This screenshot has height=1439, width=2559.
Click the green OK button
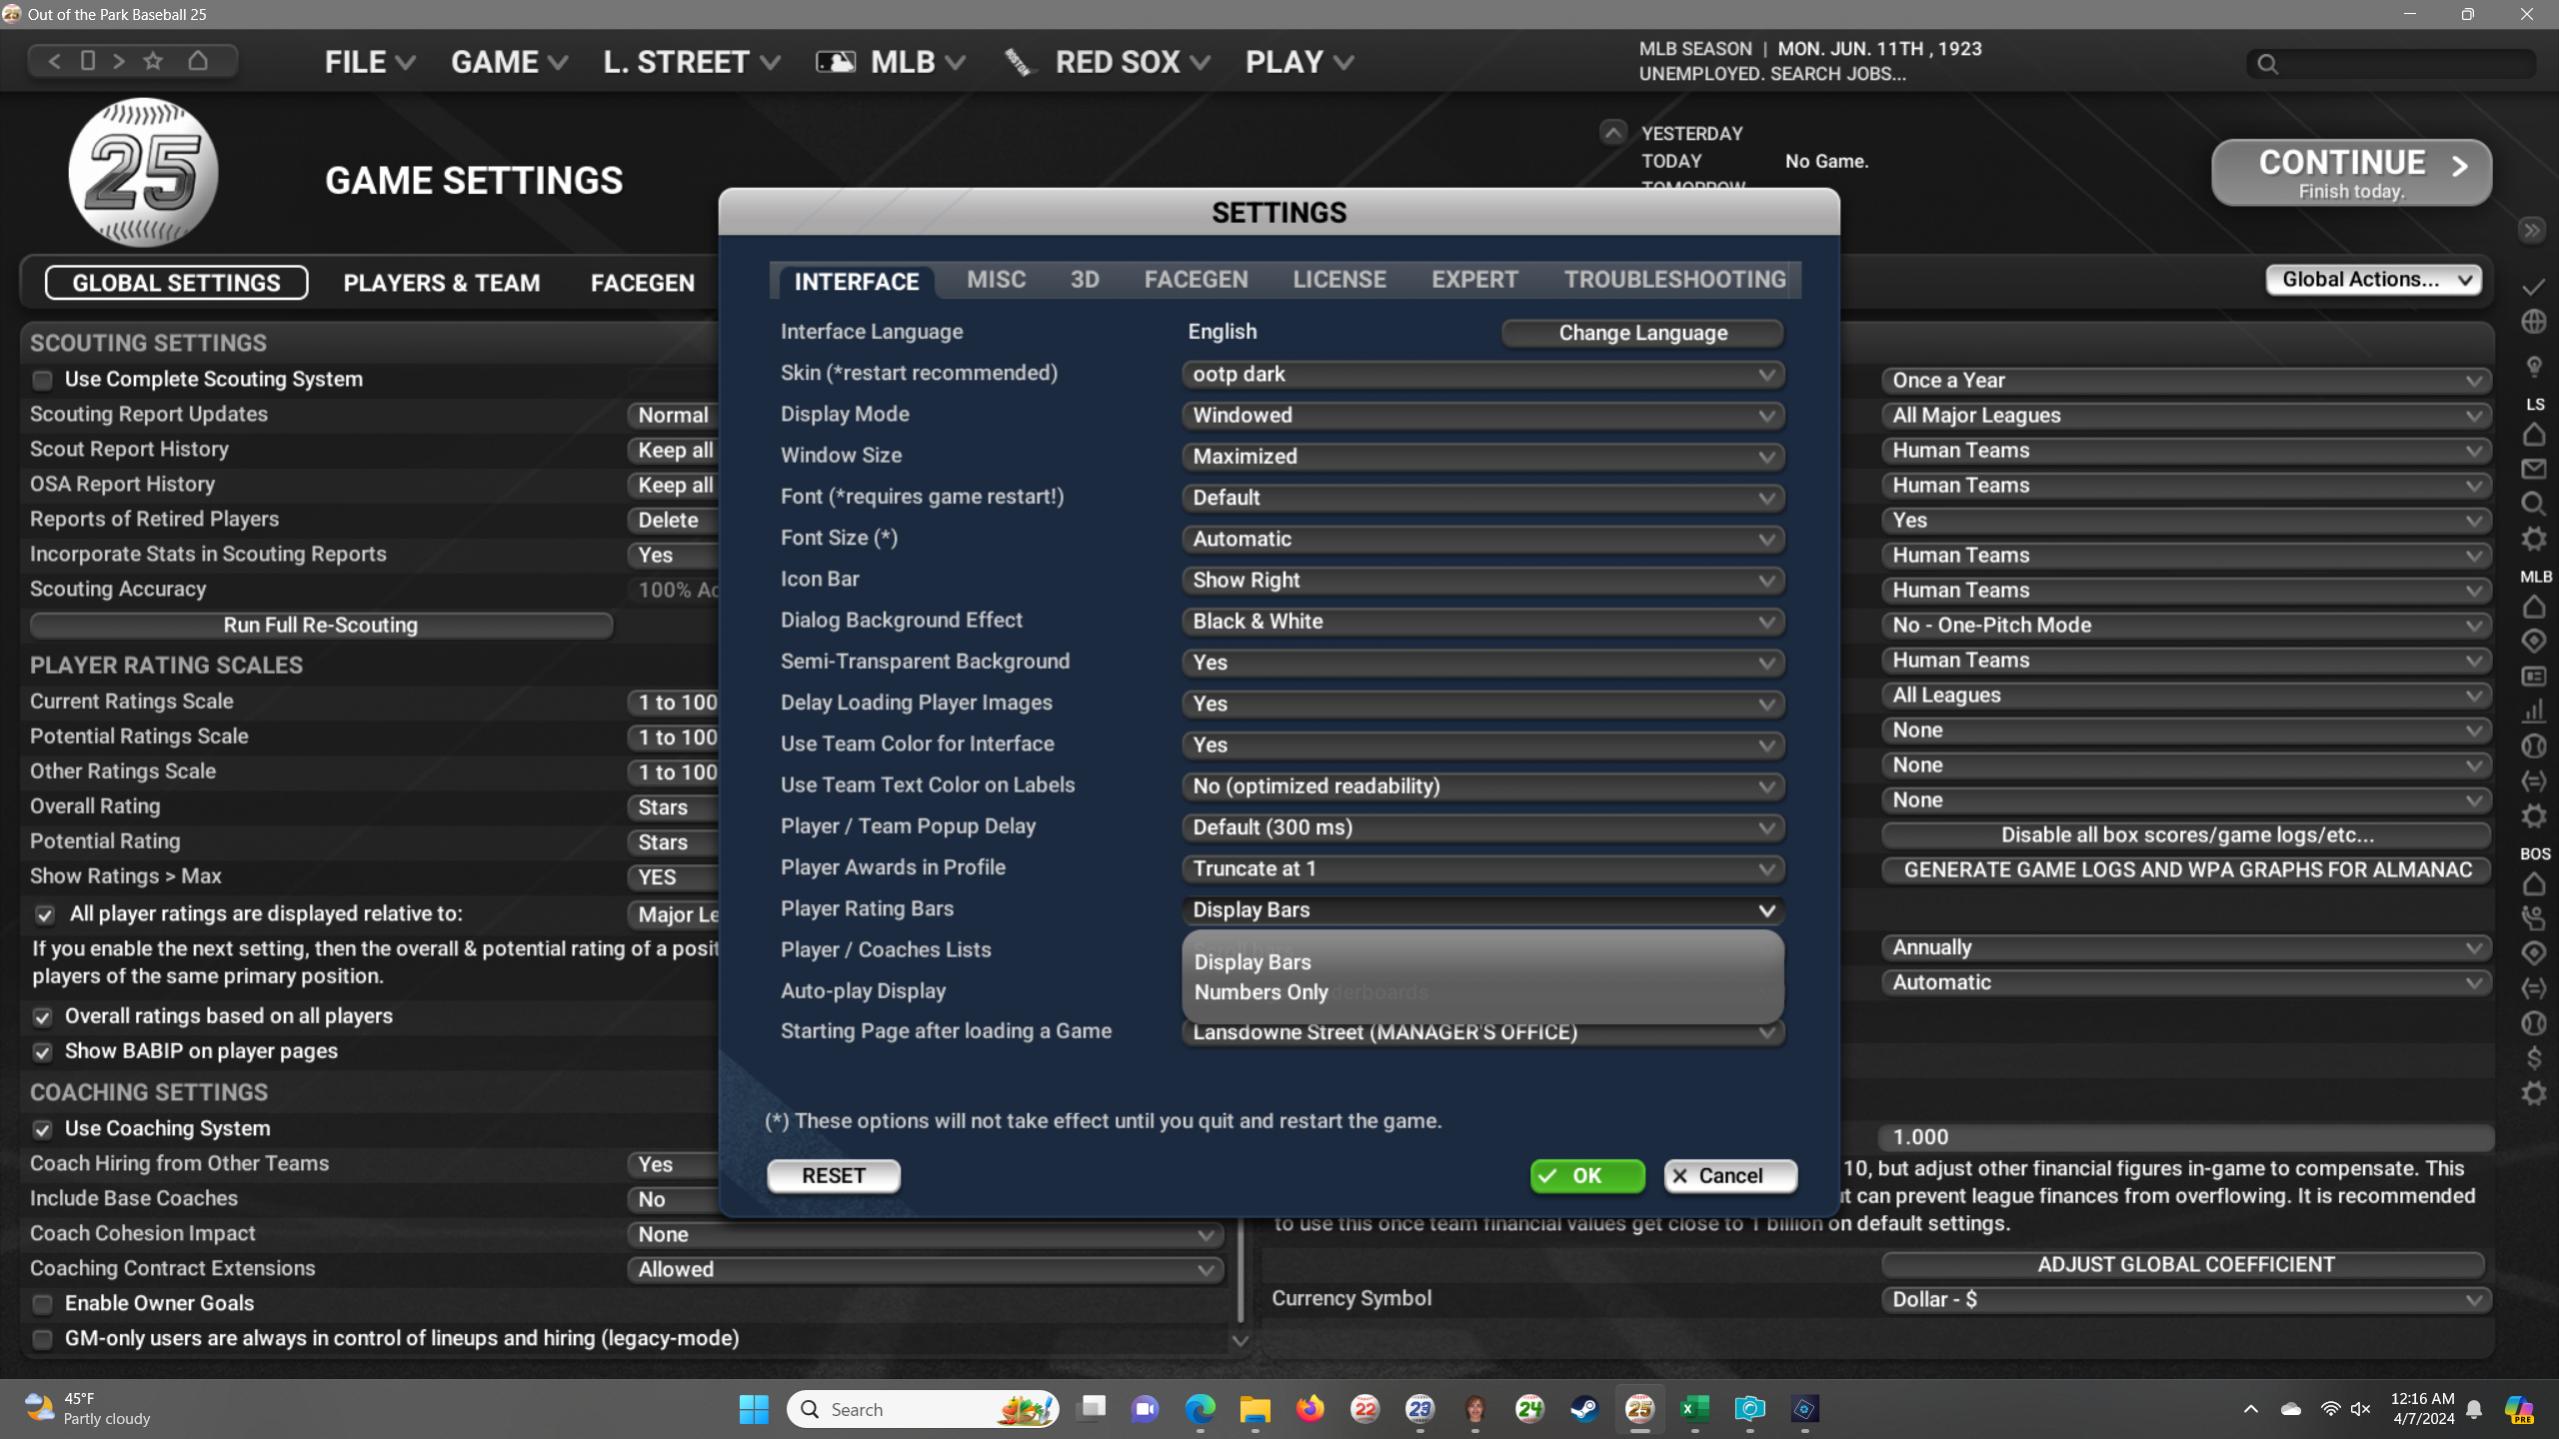1586,1176
